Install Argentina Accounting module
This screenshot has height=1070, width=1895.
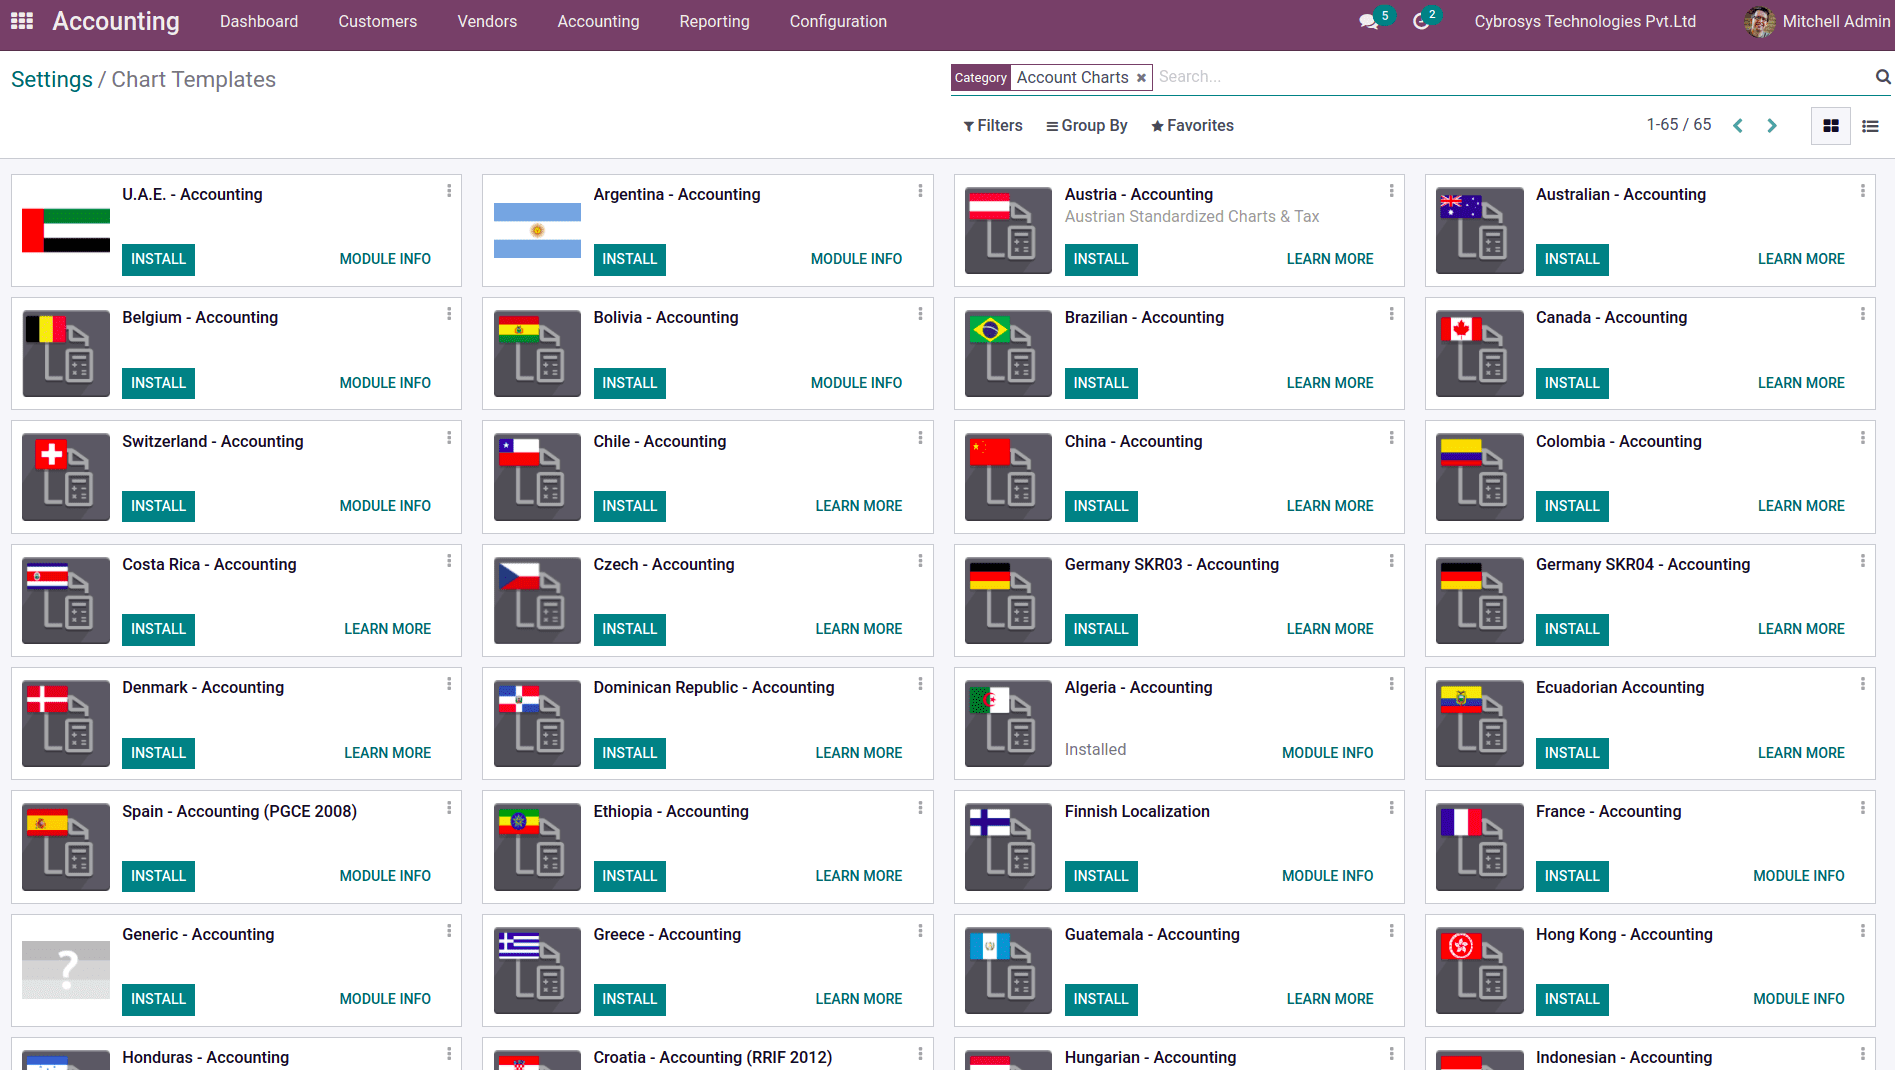coord(629,259)
